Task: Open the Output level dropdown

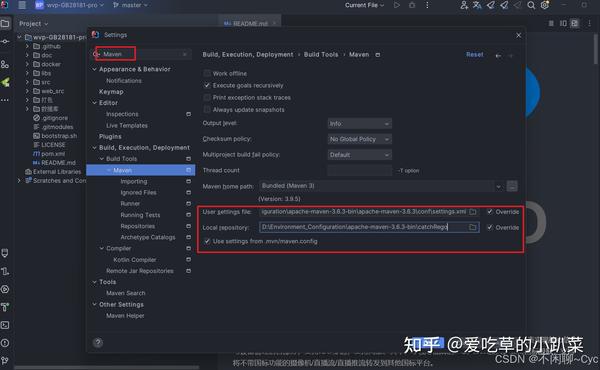Action: [x=359, y=124]
